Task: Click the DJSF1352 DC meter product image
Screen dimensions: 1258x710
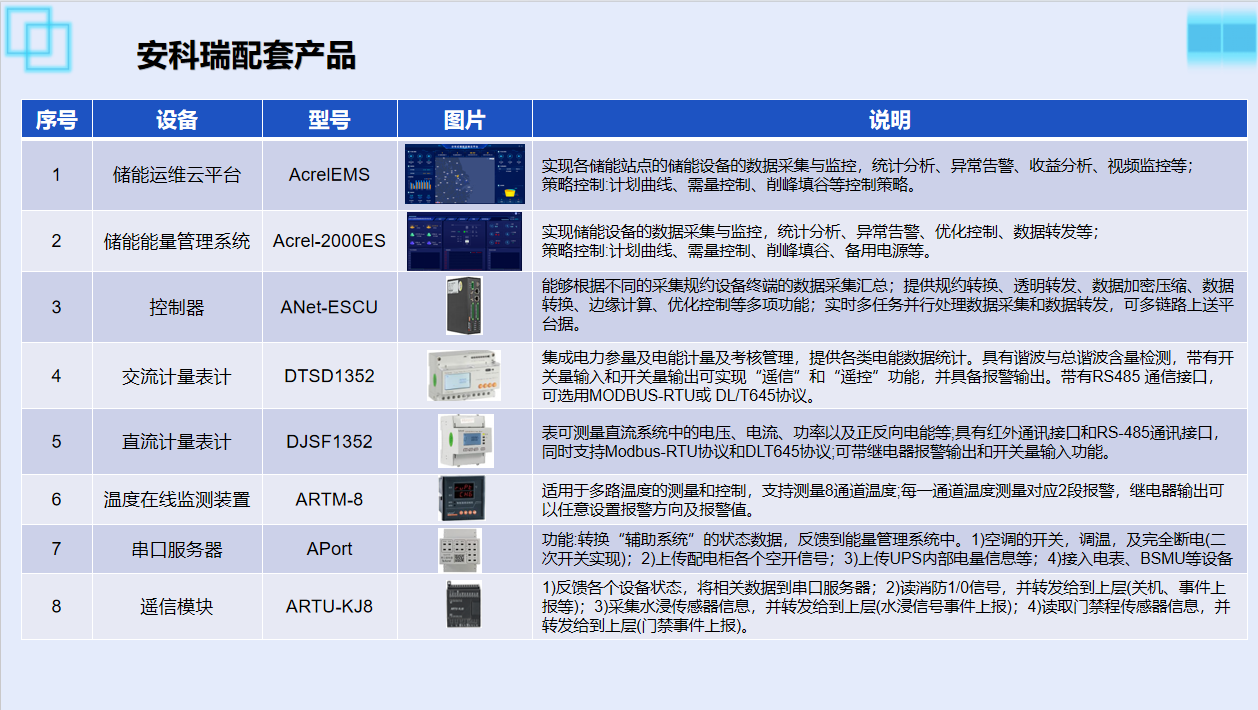Action: coord(465,441)
